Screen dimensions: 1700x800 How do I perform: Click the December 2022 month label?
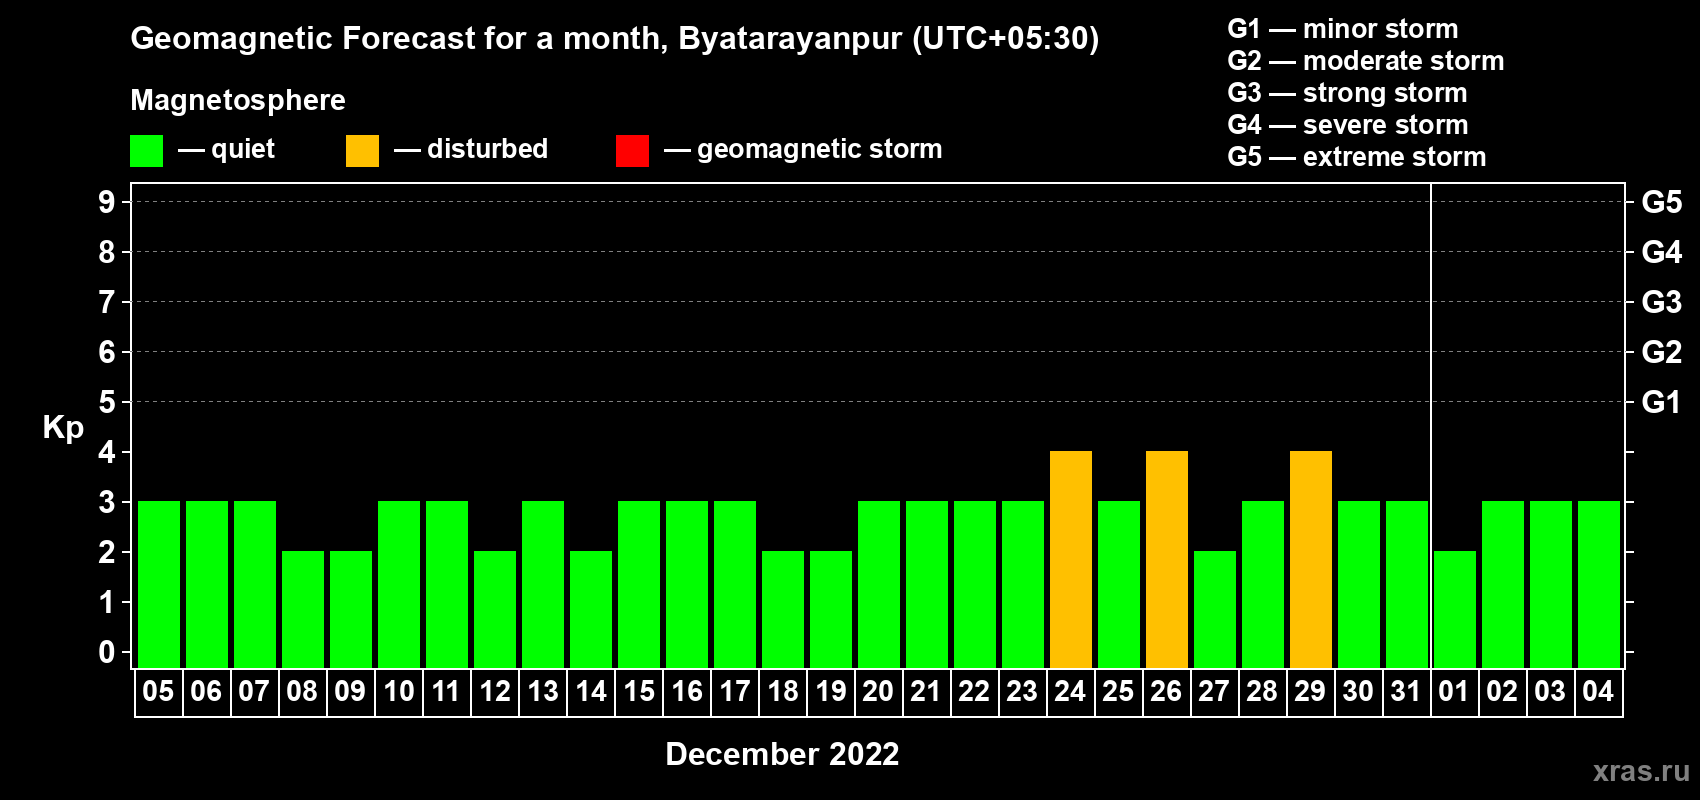tap(782, 754)
